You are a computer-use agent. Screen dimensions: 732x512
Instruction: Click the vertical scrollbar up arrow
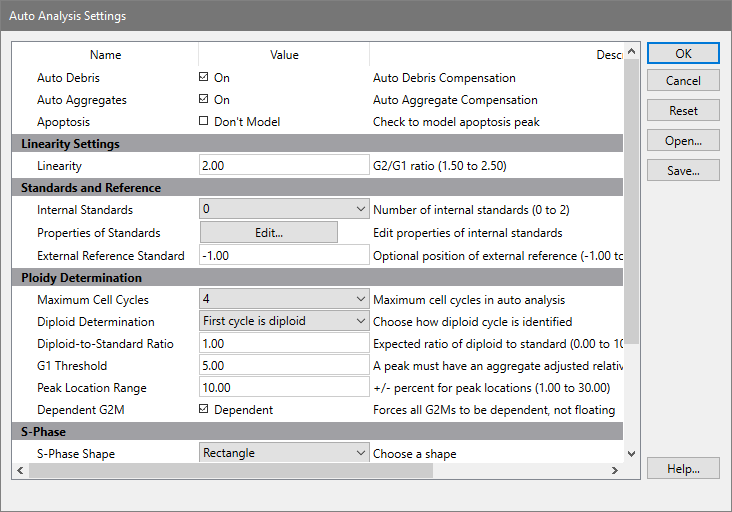click(632, 51)
